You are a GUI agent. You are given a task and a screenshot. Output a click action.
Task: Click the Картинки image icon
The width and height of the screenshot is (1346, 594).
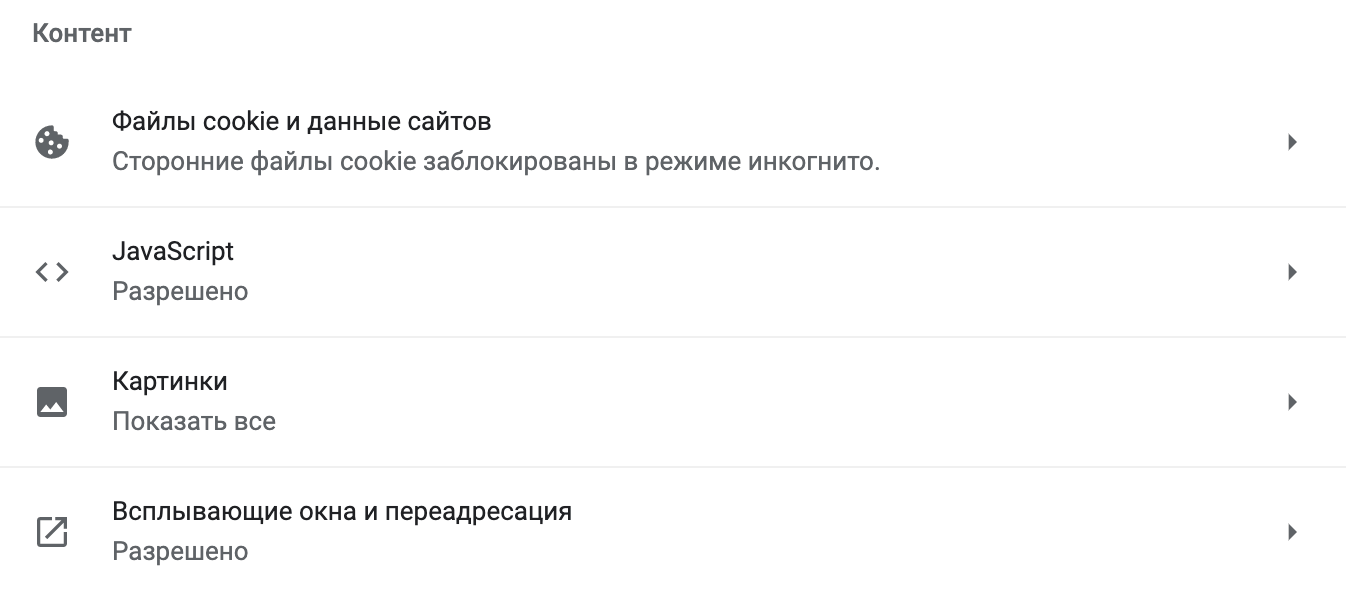51,402
